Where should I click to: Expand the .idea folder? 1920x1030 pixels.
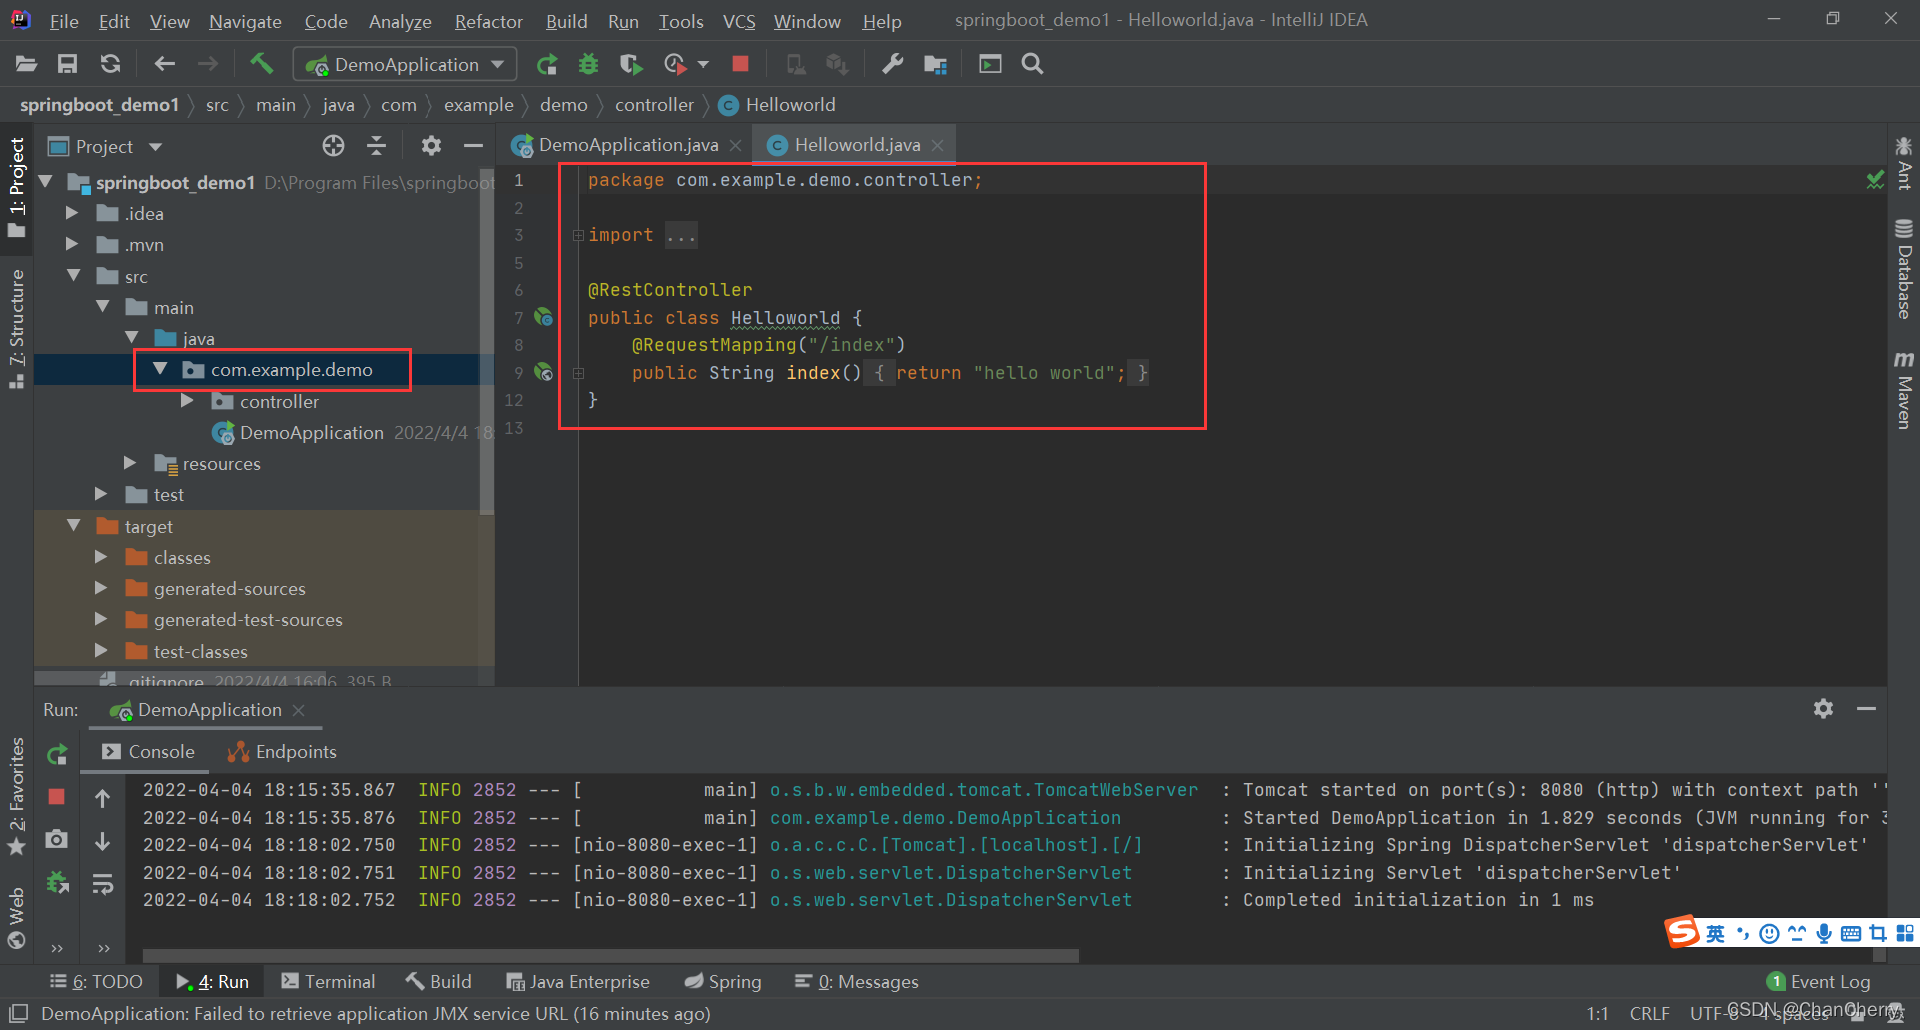click(72, 213)
